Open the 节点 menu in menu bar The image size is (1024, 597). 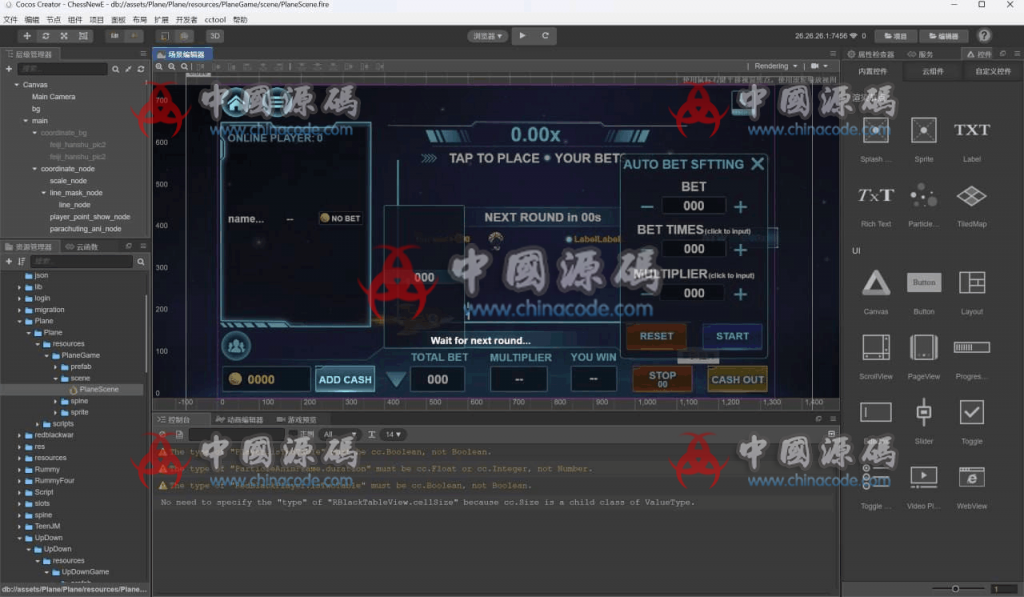54,19
